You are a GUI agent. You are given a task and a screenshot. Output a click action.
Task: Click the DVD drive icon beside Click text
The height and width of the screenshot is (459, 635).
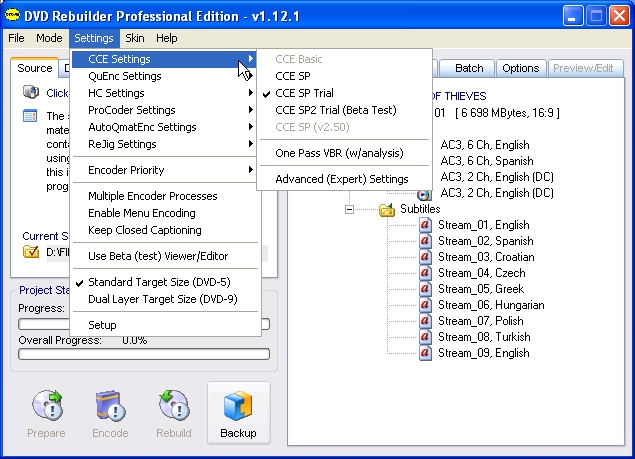(x=31, y=92)
